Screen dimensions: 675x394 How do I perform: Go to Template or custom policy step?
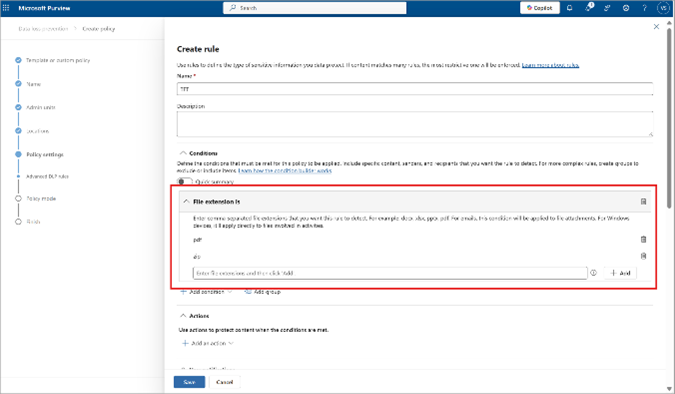tap(58, 60)
